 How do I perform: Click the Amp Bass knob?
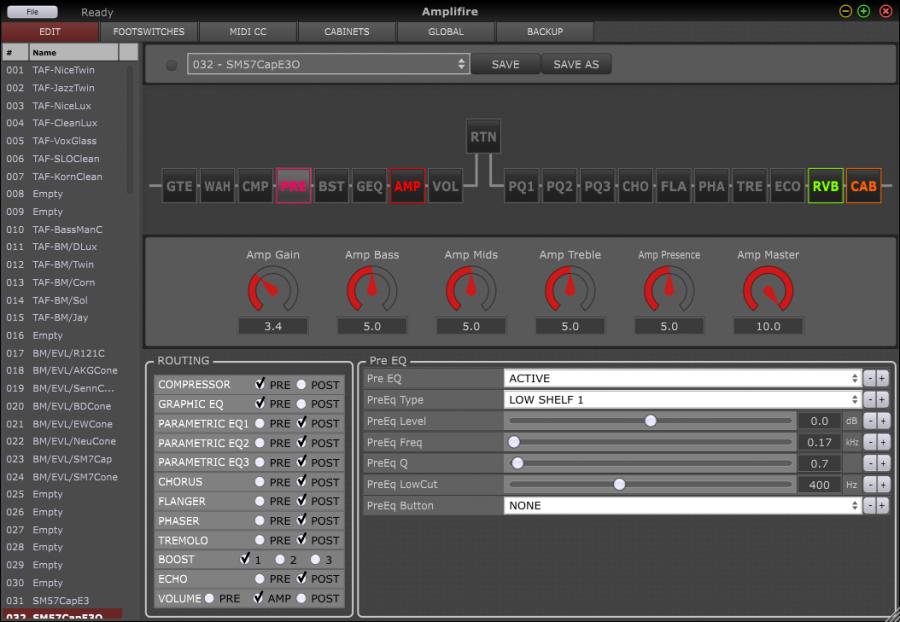(x=372, y=290)
